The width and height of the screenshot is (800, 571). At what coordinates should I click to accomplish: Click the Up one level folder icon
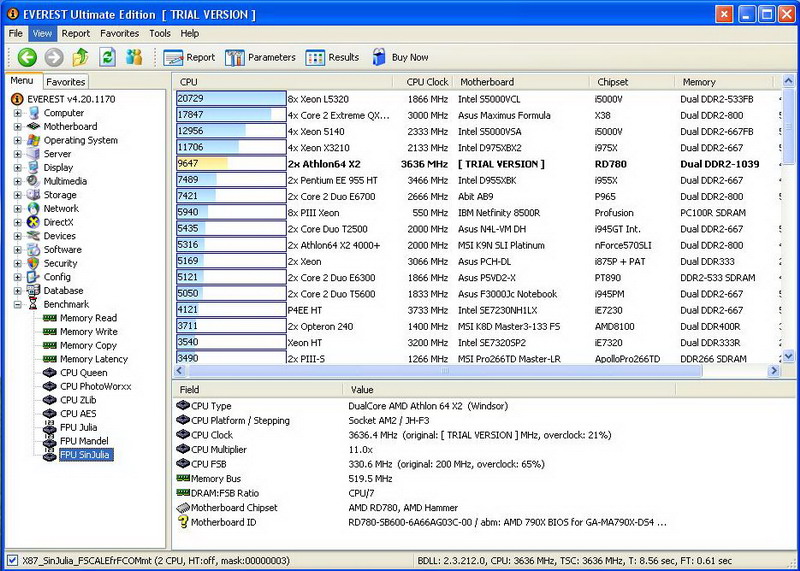pos(80,58)
